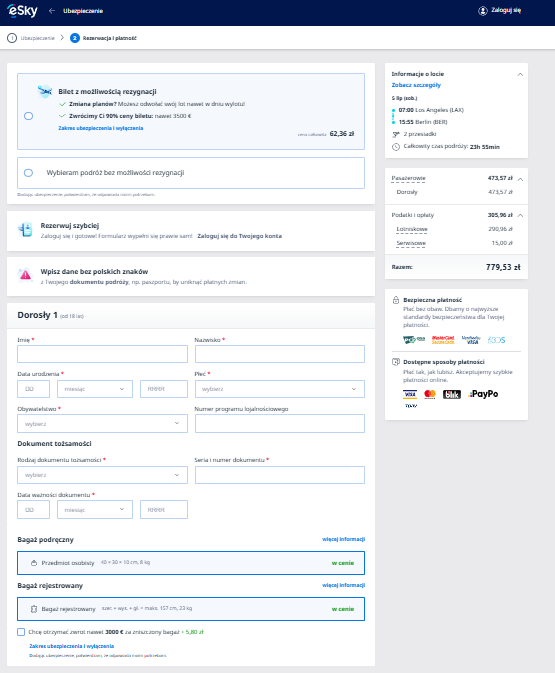This screenshot has width=555, height=673.
Task: Click the eSky logo
Action: coord(22,10)
